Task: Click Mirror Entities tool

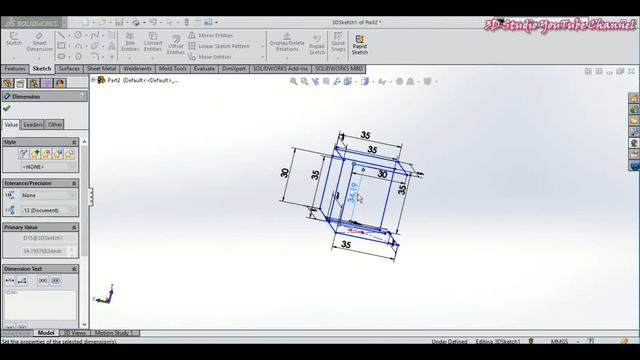Action: pos(211,36)
